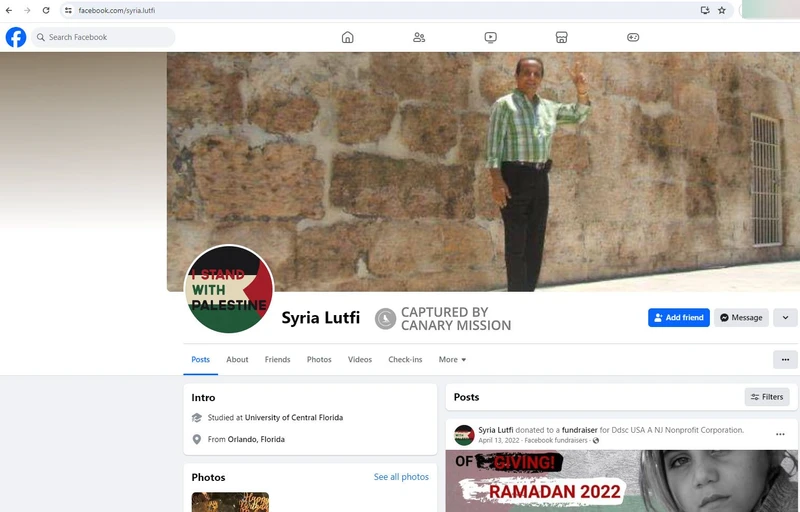Switch to the Photos tab

click(319, 360)
